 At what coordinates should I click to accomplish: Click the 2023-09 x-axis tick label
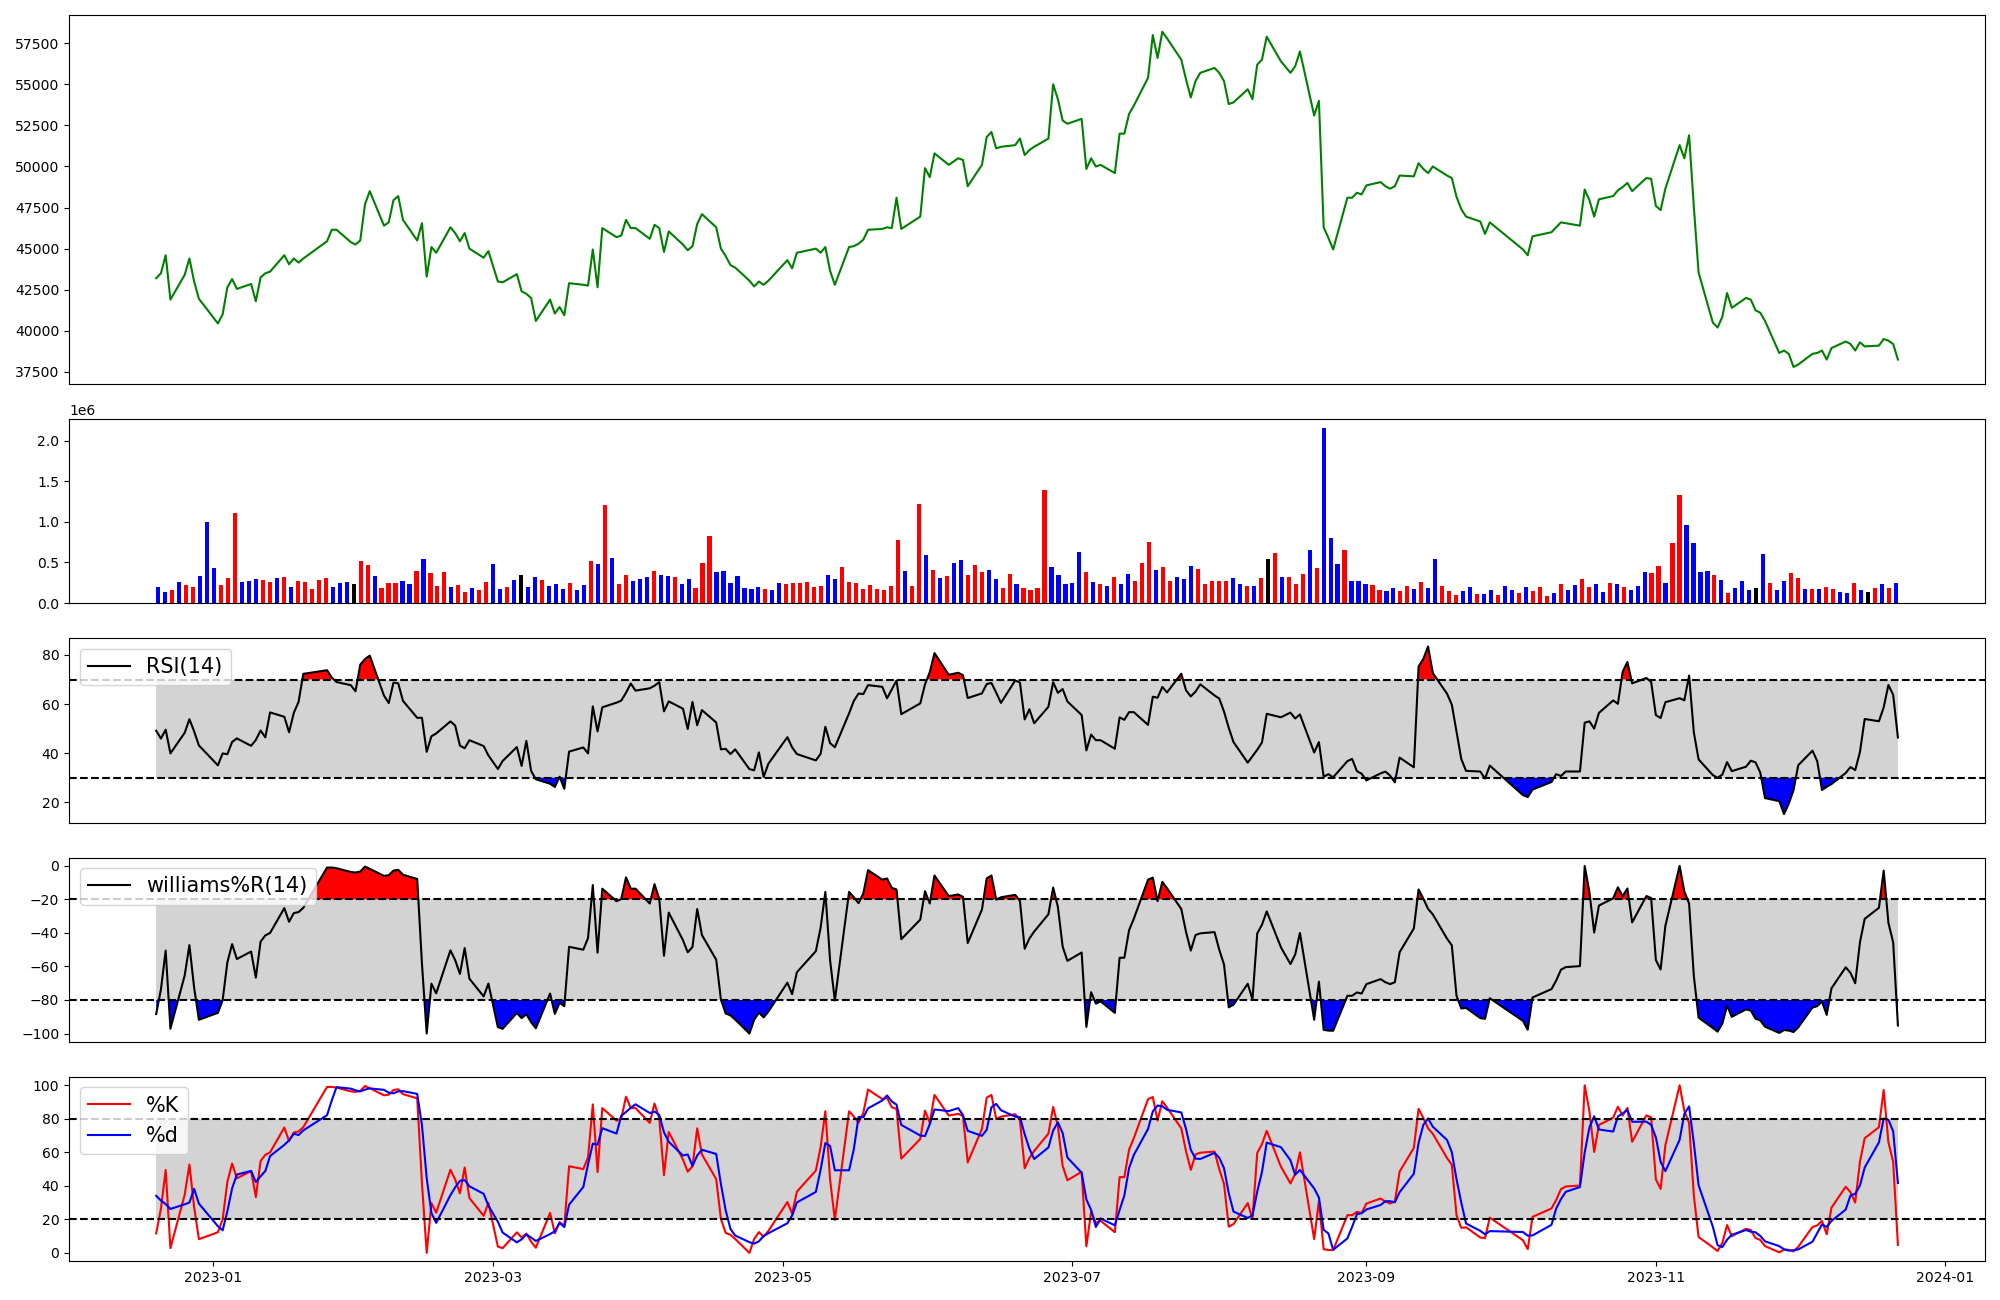(x=1366, y=1277)
